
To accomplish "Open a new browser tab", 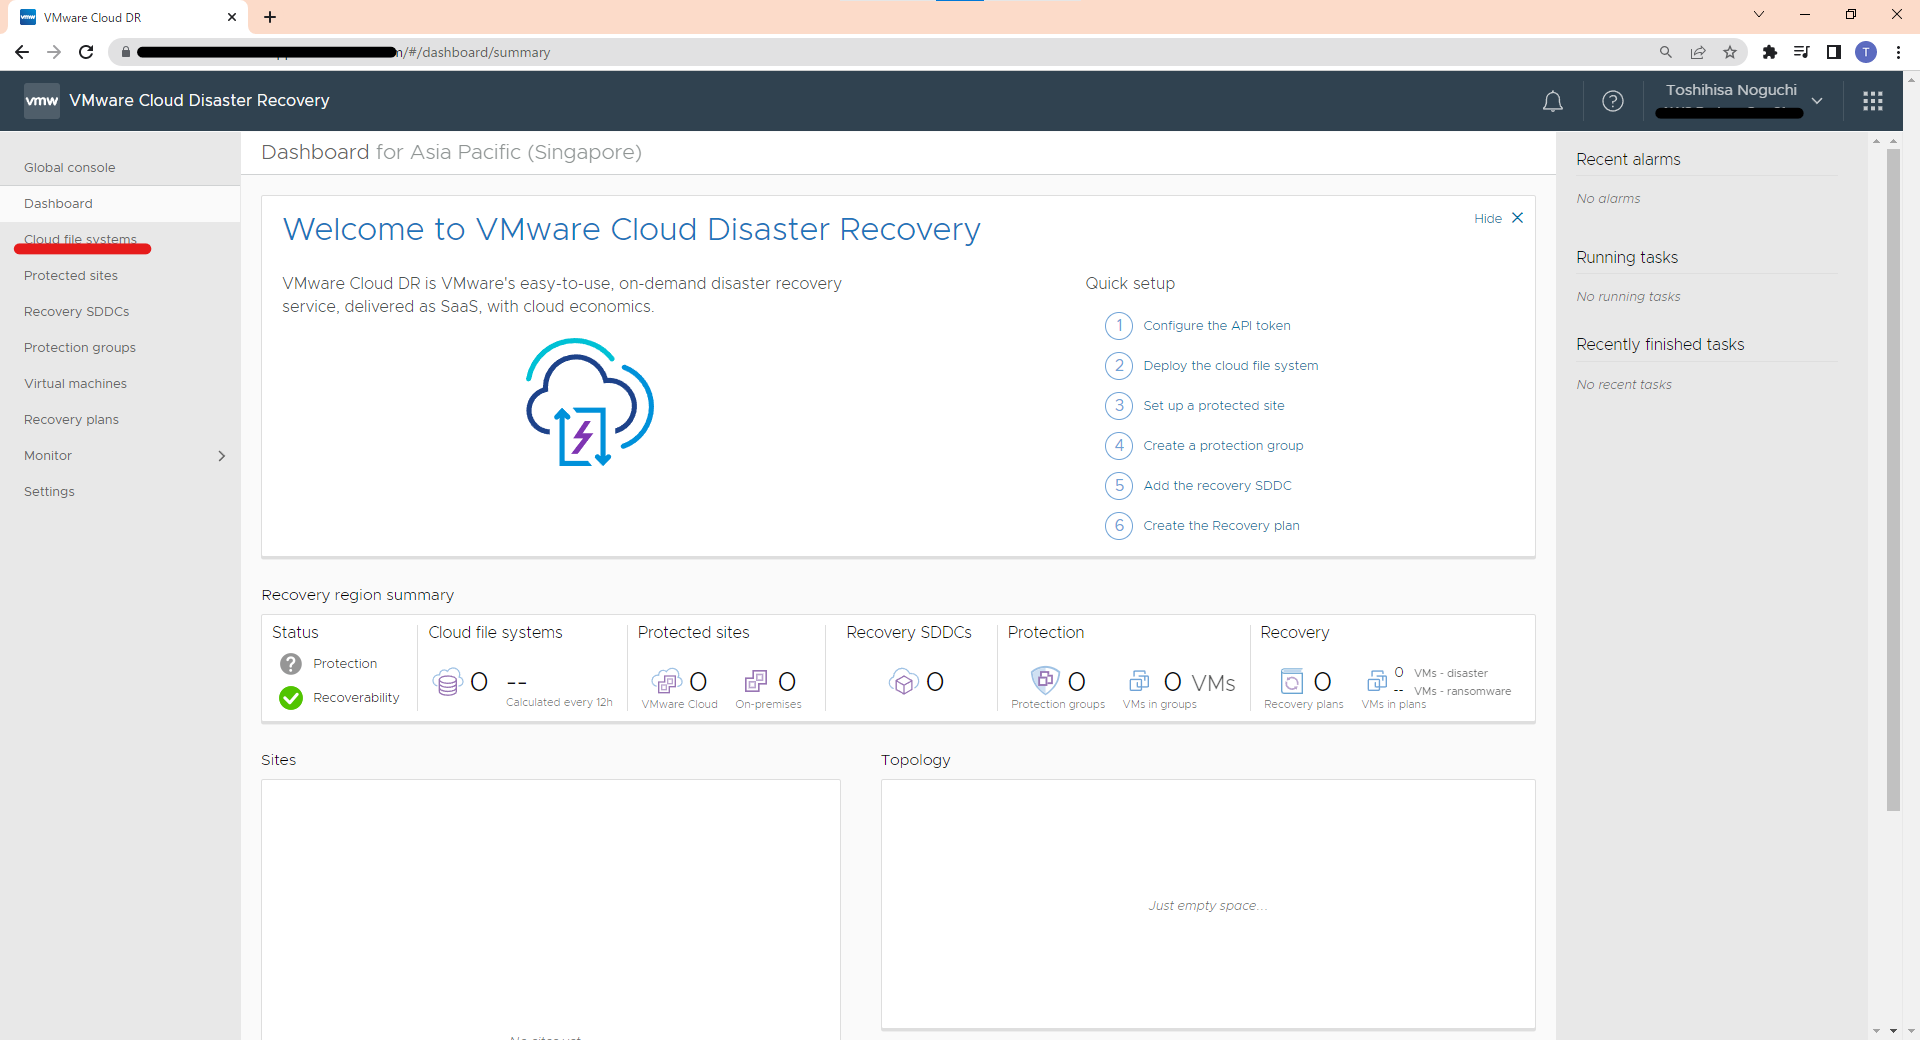I will tap(270, 17).
